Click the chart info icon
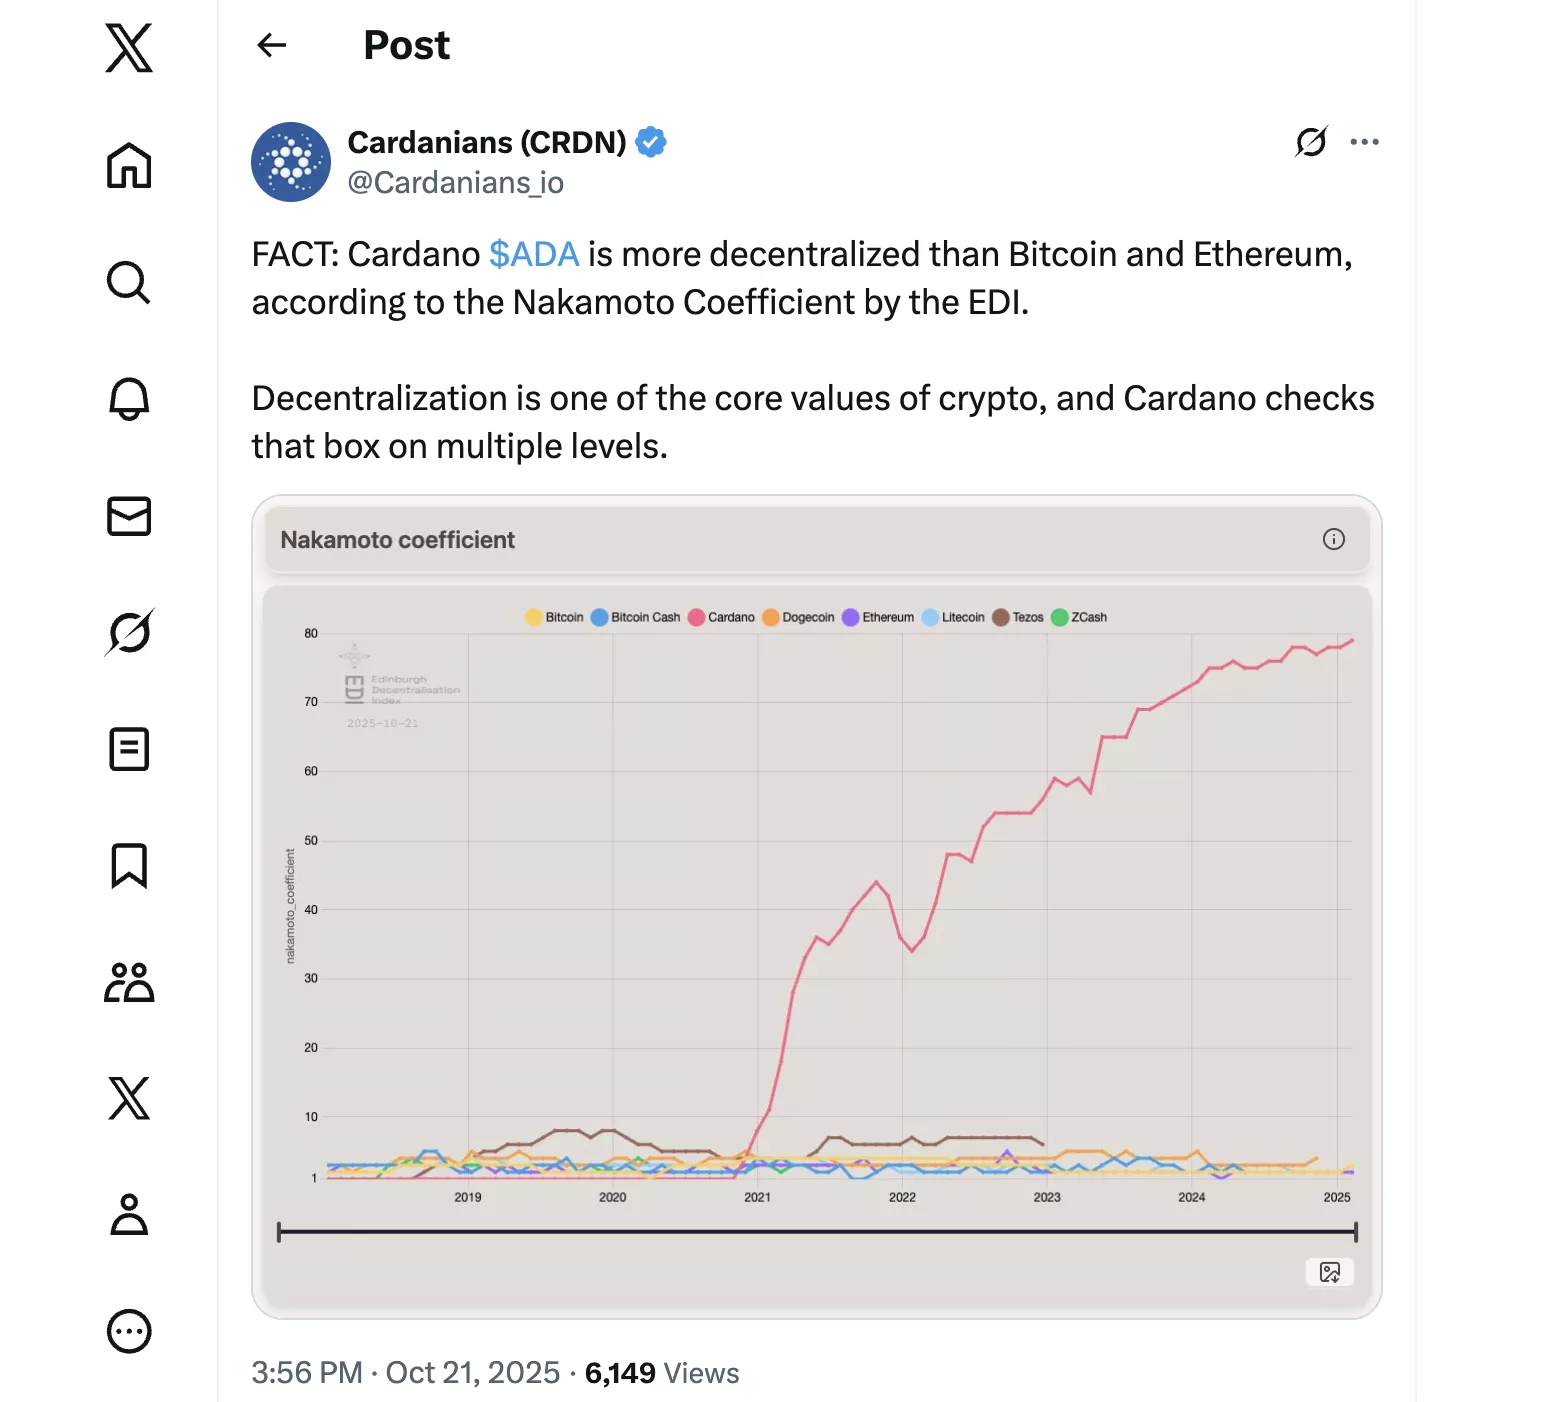1556x1402 pixels. (x=1333, y=539)
